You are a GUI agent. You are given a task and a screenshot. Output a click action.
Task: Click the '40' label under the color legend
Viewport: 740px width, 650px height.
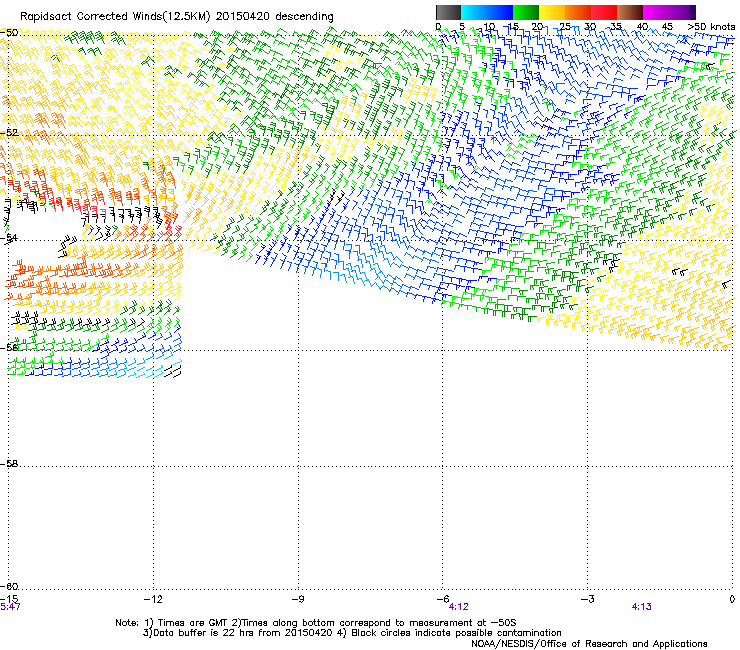642,26
